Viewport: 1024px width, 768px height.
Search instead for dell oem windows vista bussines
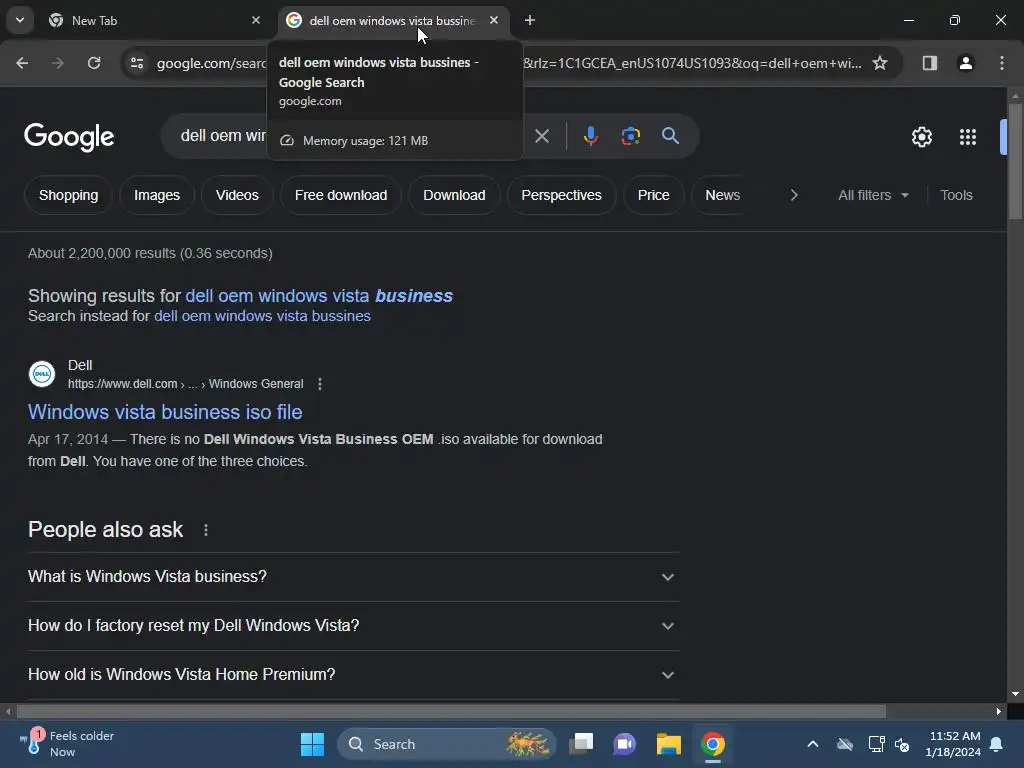(x=262, y=316)
